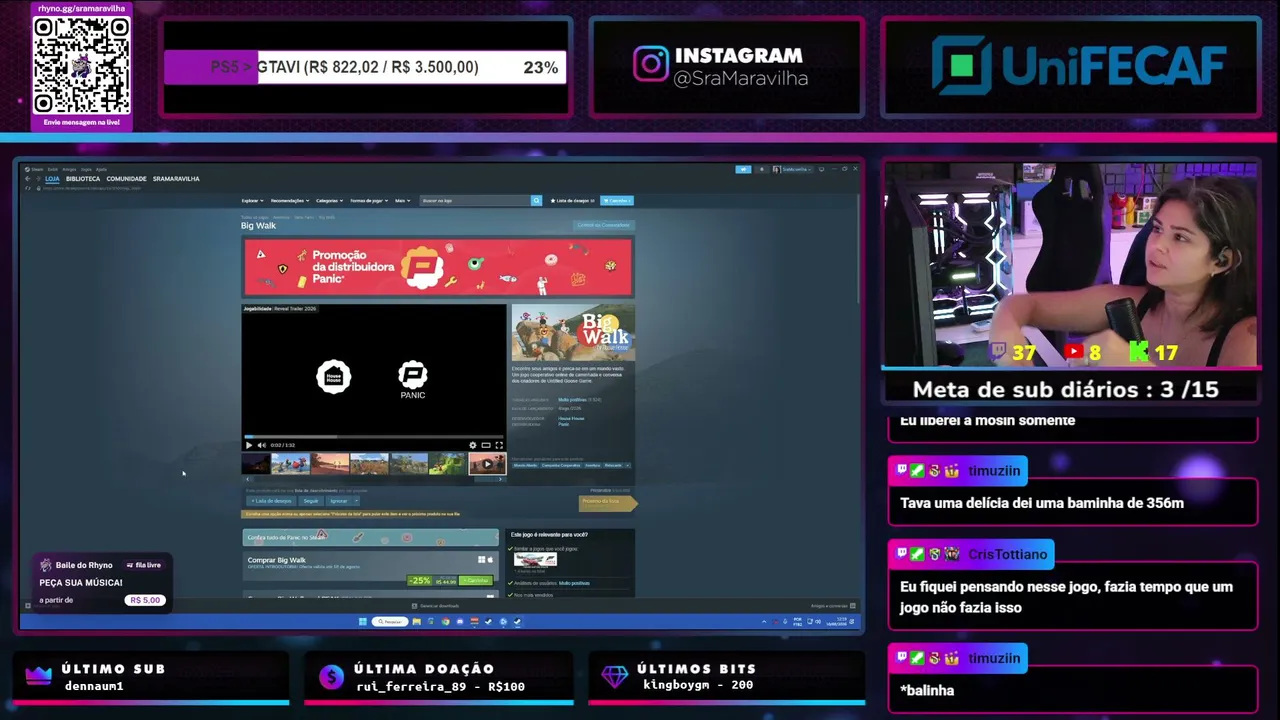The image size is (1280, 720).
Task: Click the Confira tudo da Panic banner
Action: click(x=370, y=538)
